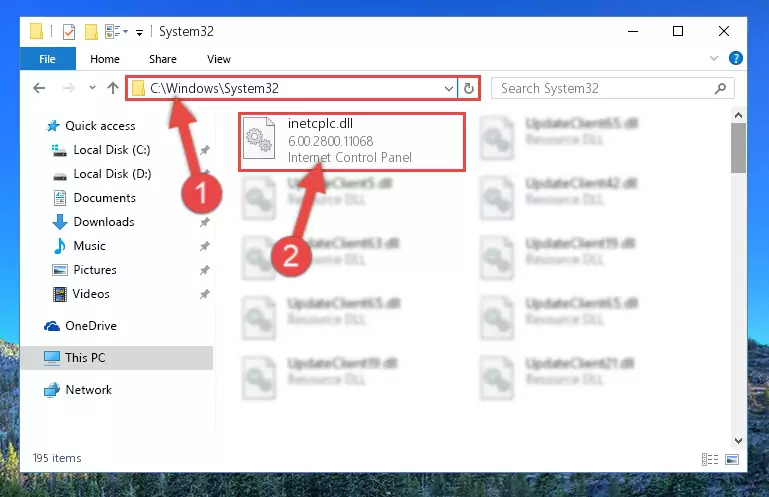The image size is (769, 497).
Task: Minimize the System32 window
Action: coord(633,31)
